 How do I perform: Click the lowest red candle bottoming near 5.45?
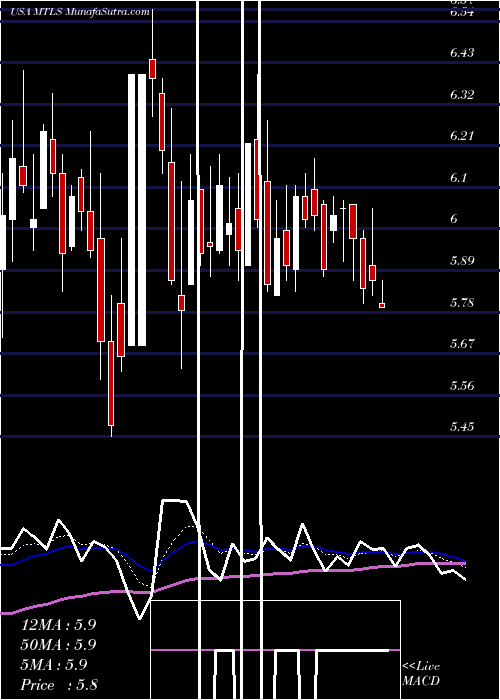click(x=111, y=383)
